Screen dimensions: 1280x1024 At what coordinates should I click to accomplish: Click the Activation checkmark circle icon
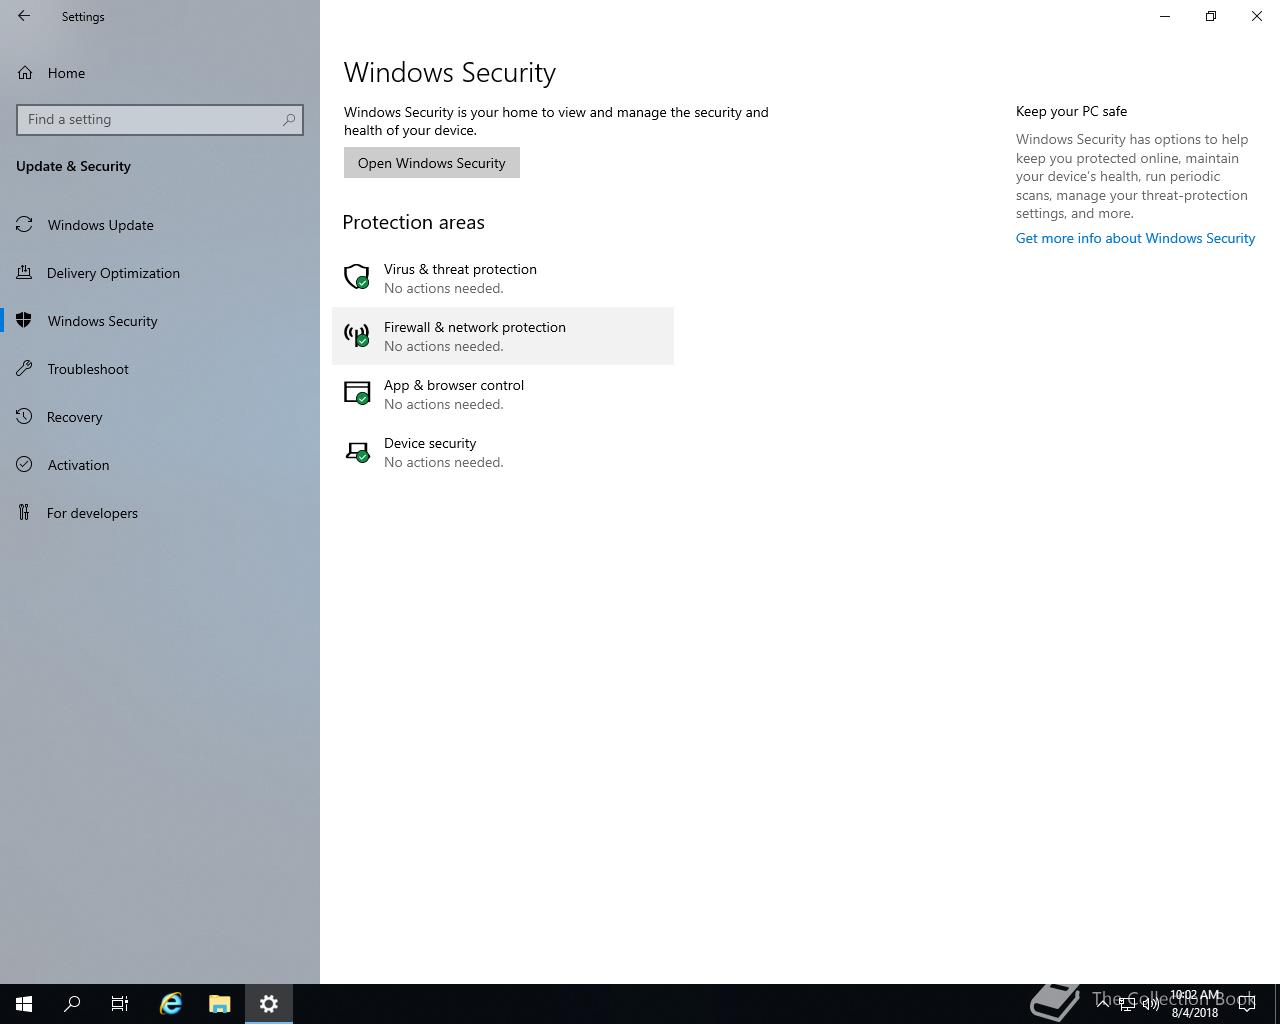point(25,465)
